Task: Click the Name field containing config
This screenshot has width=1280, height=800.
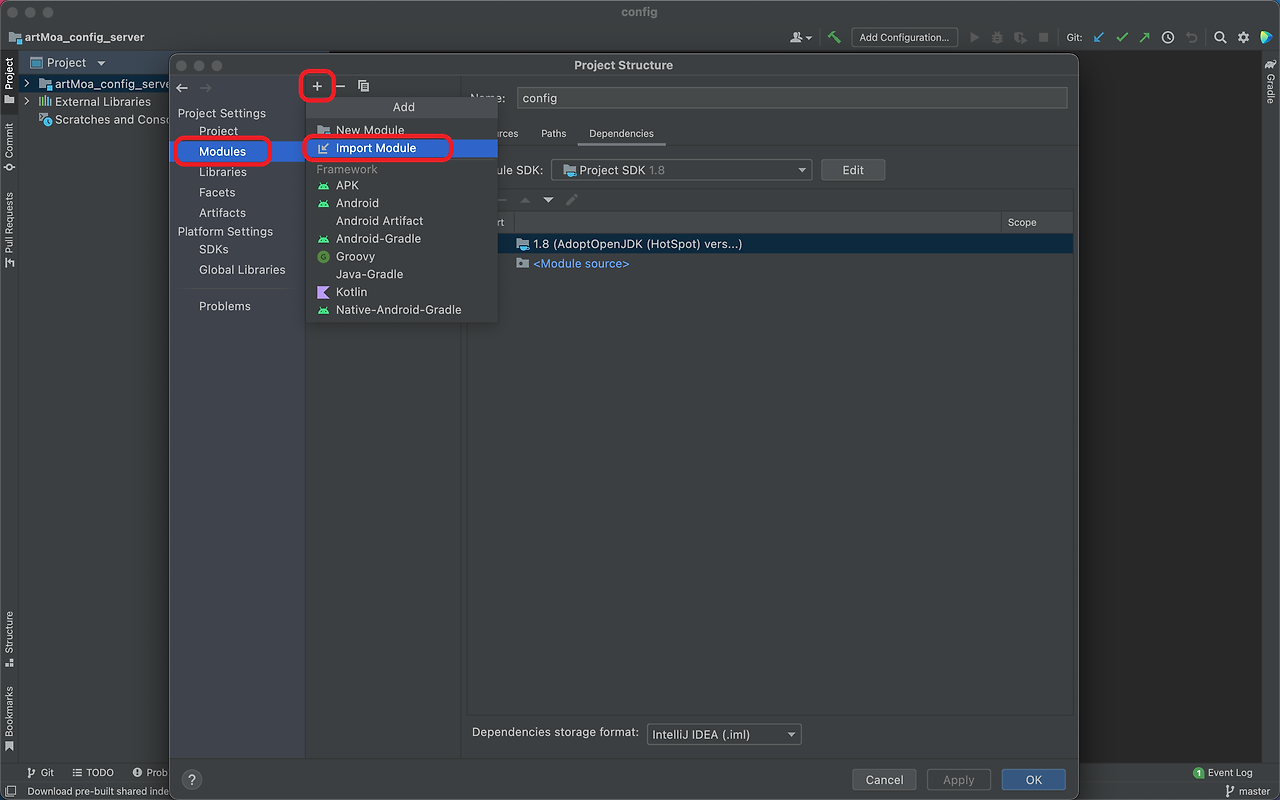Action: [790, 97]
